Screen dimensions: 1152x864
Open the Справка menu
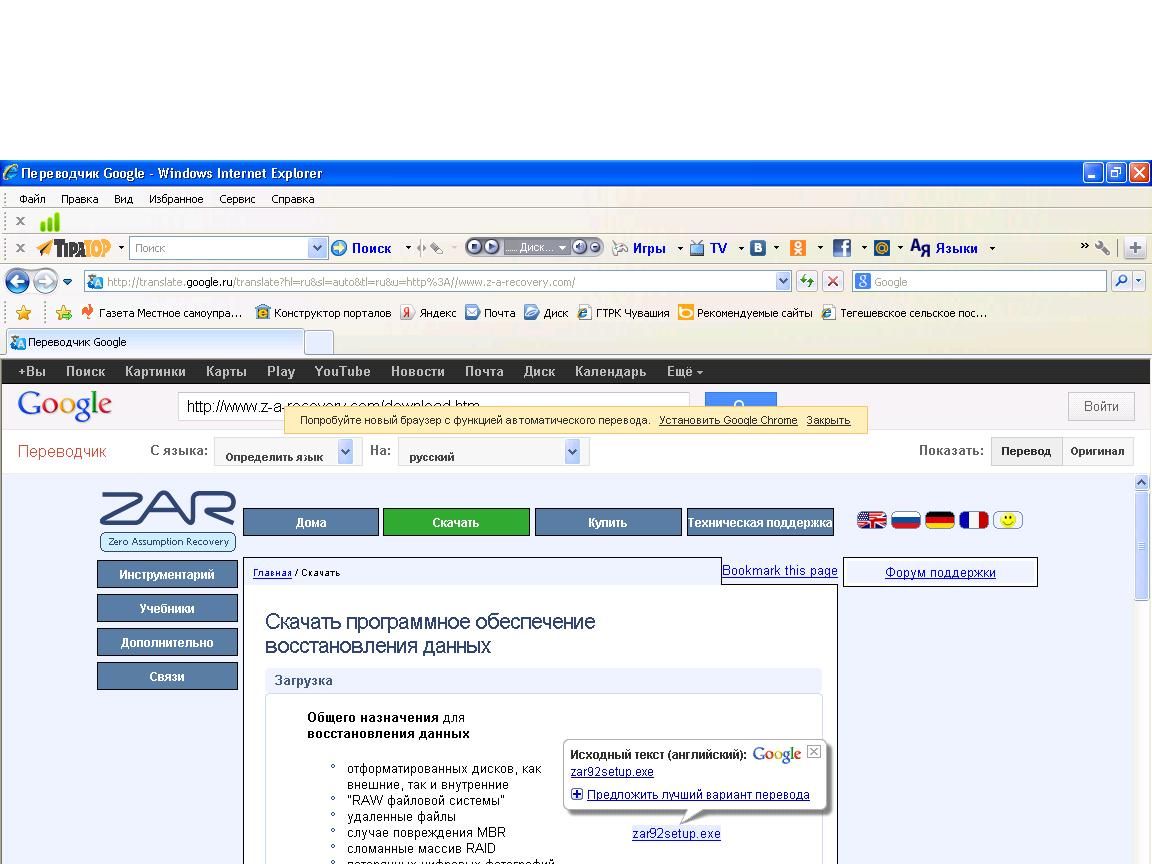coord(292,199)
